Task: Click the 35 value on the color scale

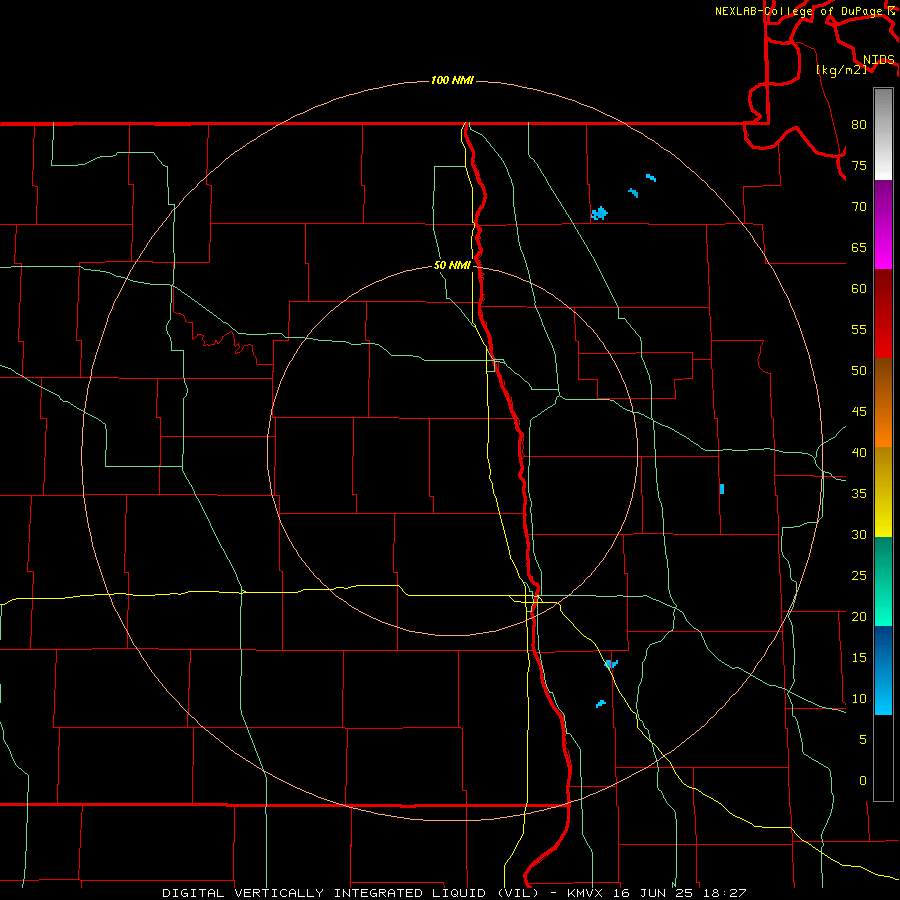Action: point(859,494)
